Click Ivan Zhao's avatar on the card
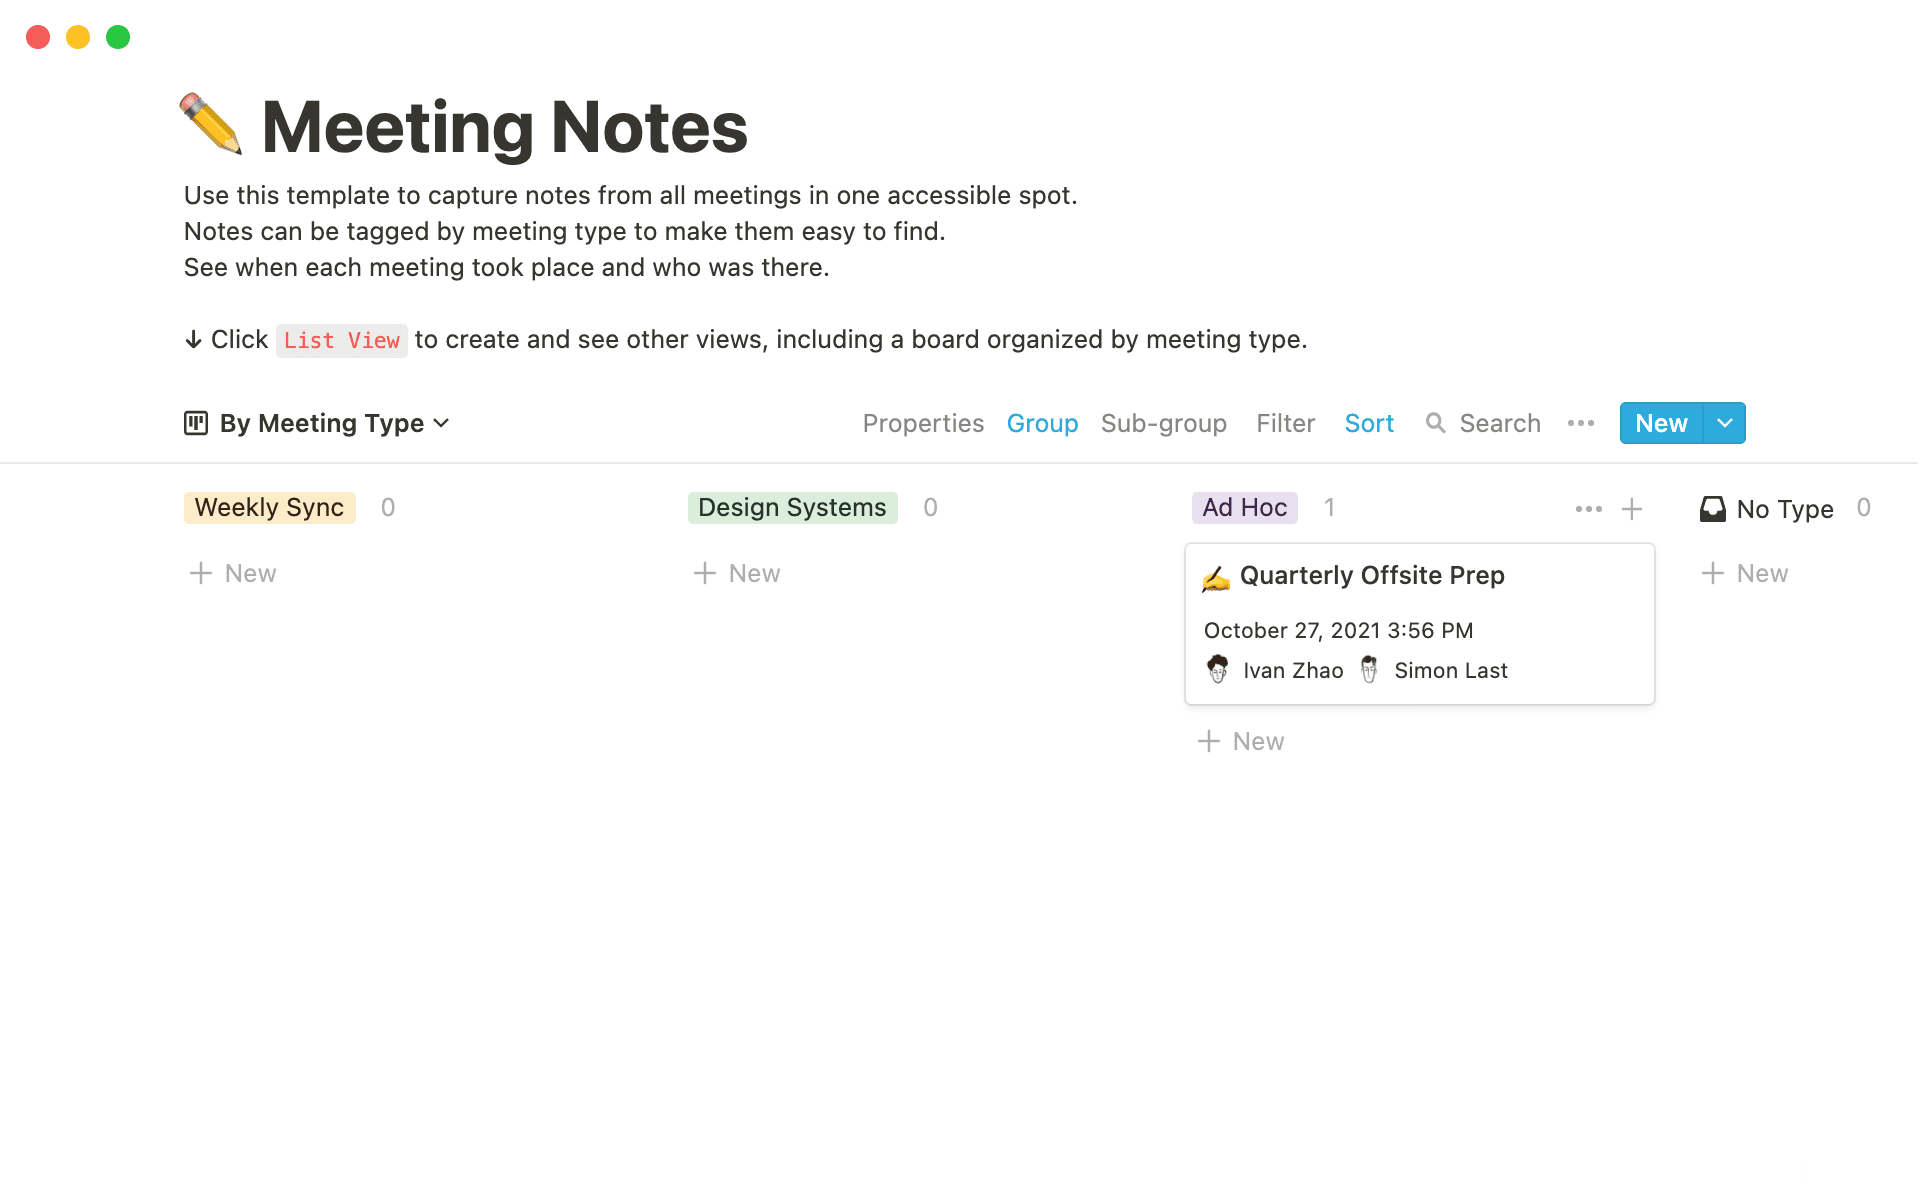 [x=1217, y=670]
